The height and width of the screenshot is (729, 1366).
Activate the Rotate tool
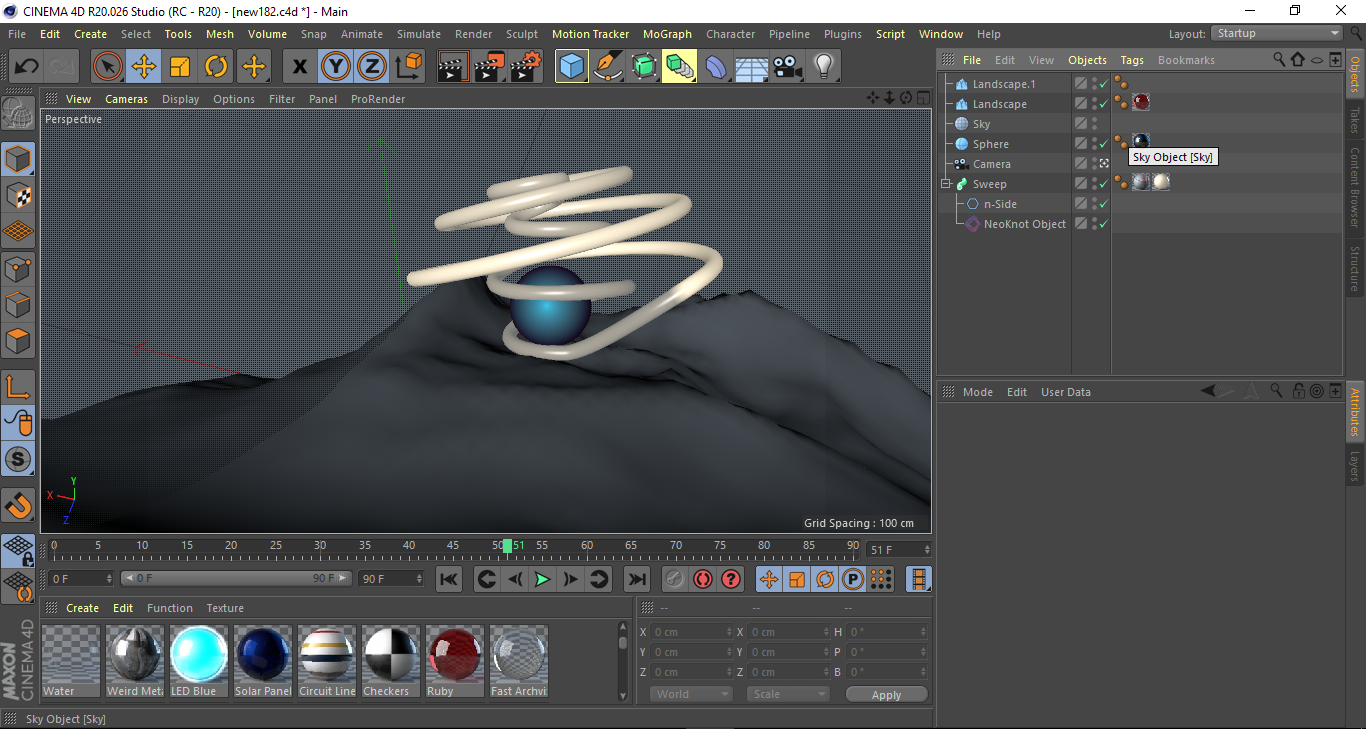(216, 67)
